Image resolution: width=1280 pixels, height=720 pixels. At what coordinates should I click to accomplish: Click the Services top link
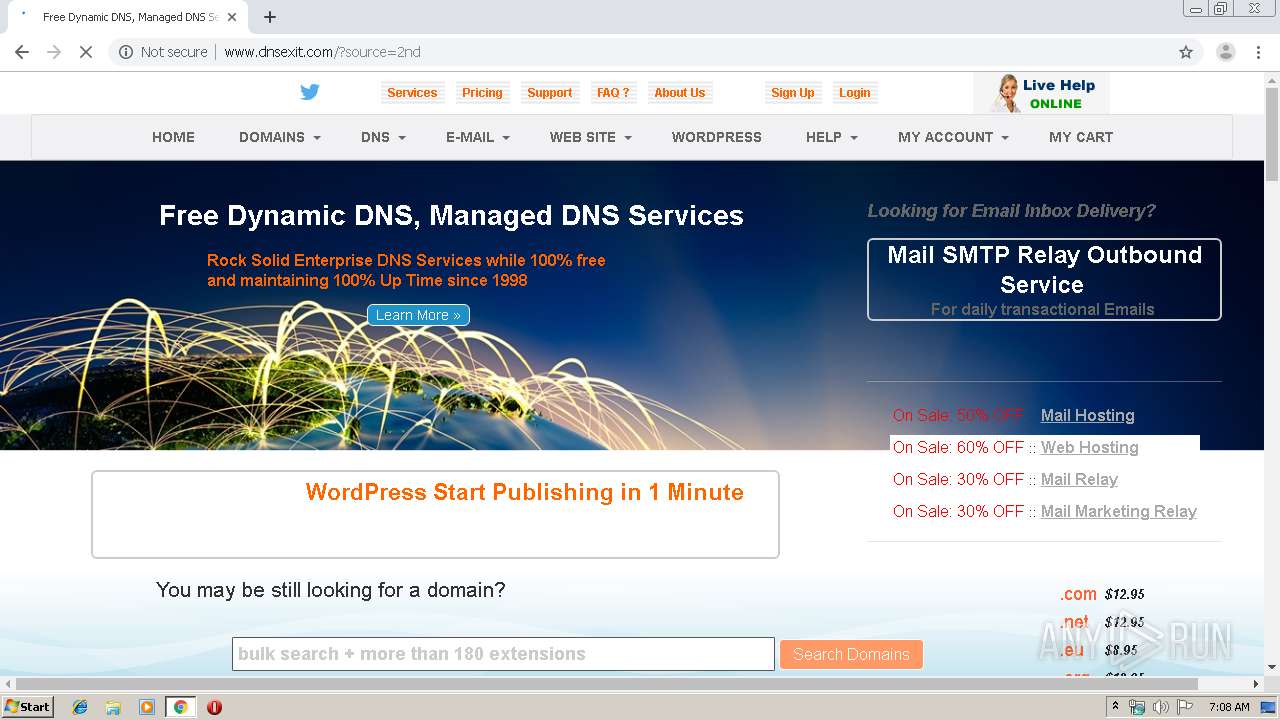[412, 93]
